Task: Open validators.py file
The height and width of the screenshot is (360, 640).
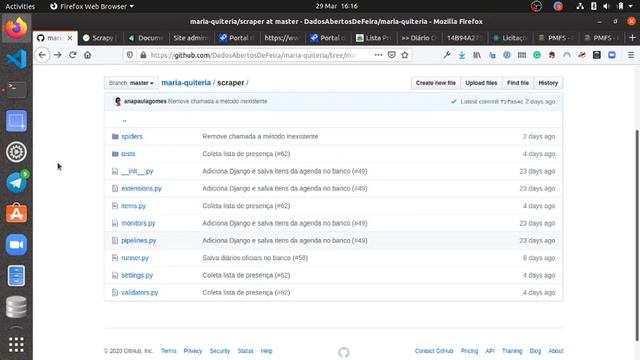Action: coord(140,293)
